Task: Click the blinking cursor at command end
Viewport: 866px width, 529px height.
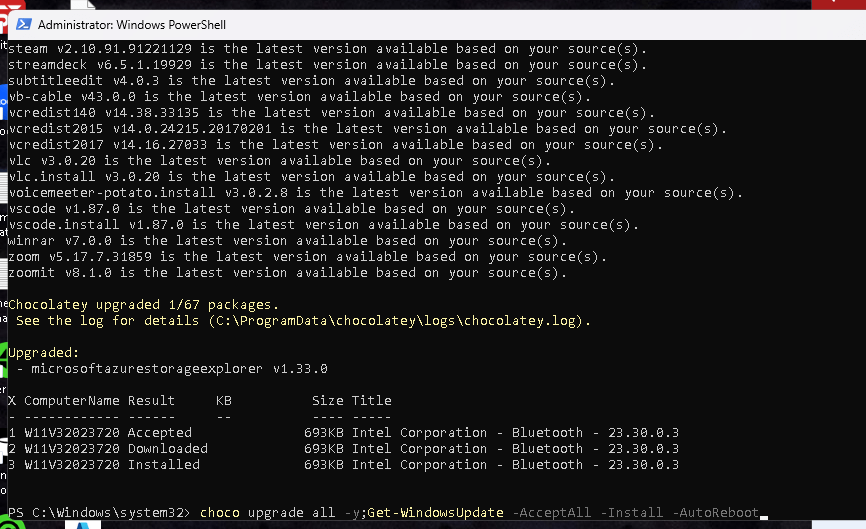Action: click(764, 517)
